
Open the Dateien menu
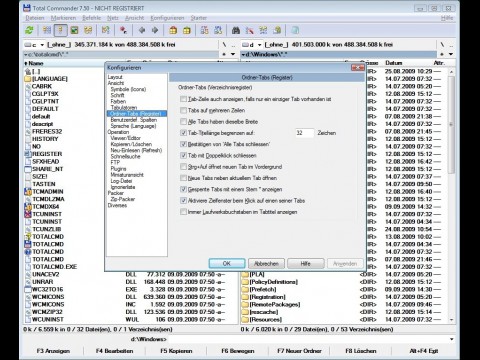(x=35, y=18)
